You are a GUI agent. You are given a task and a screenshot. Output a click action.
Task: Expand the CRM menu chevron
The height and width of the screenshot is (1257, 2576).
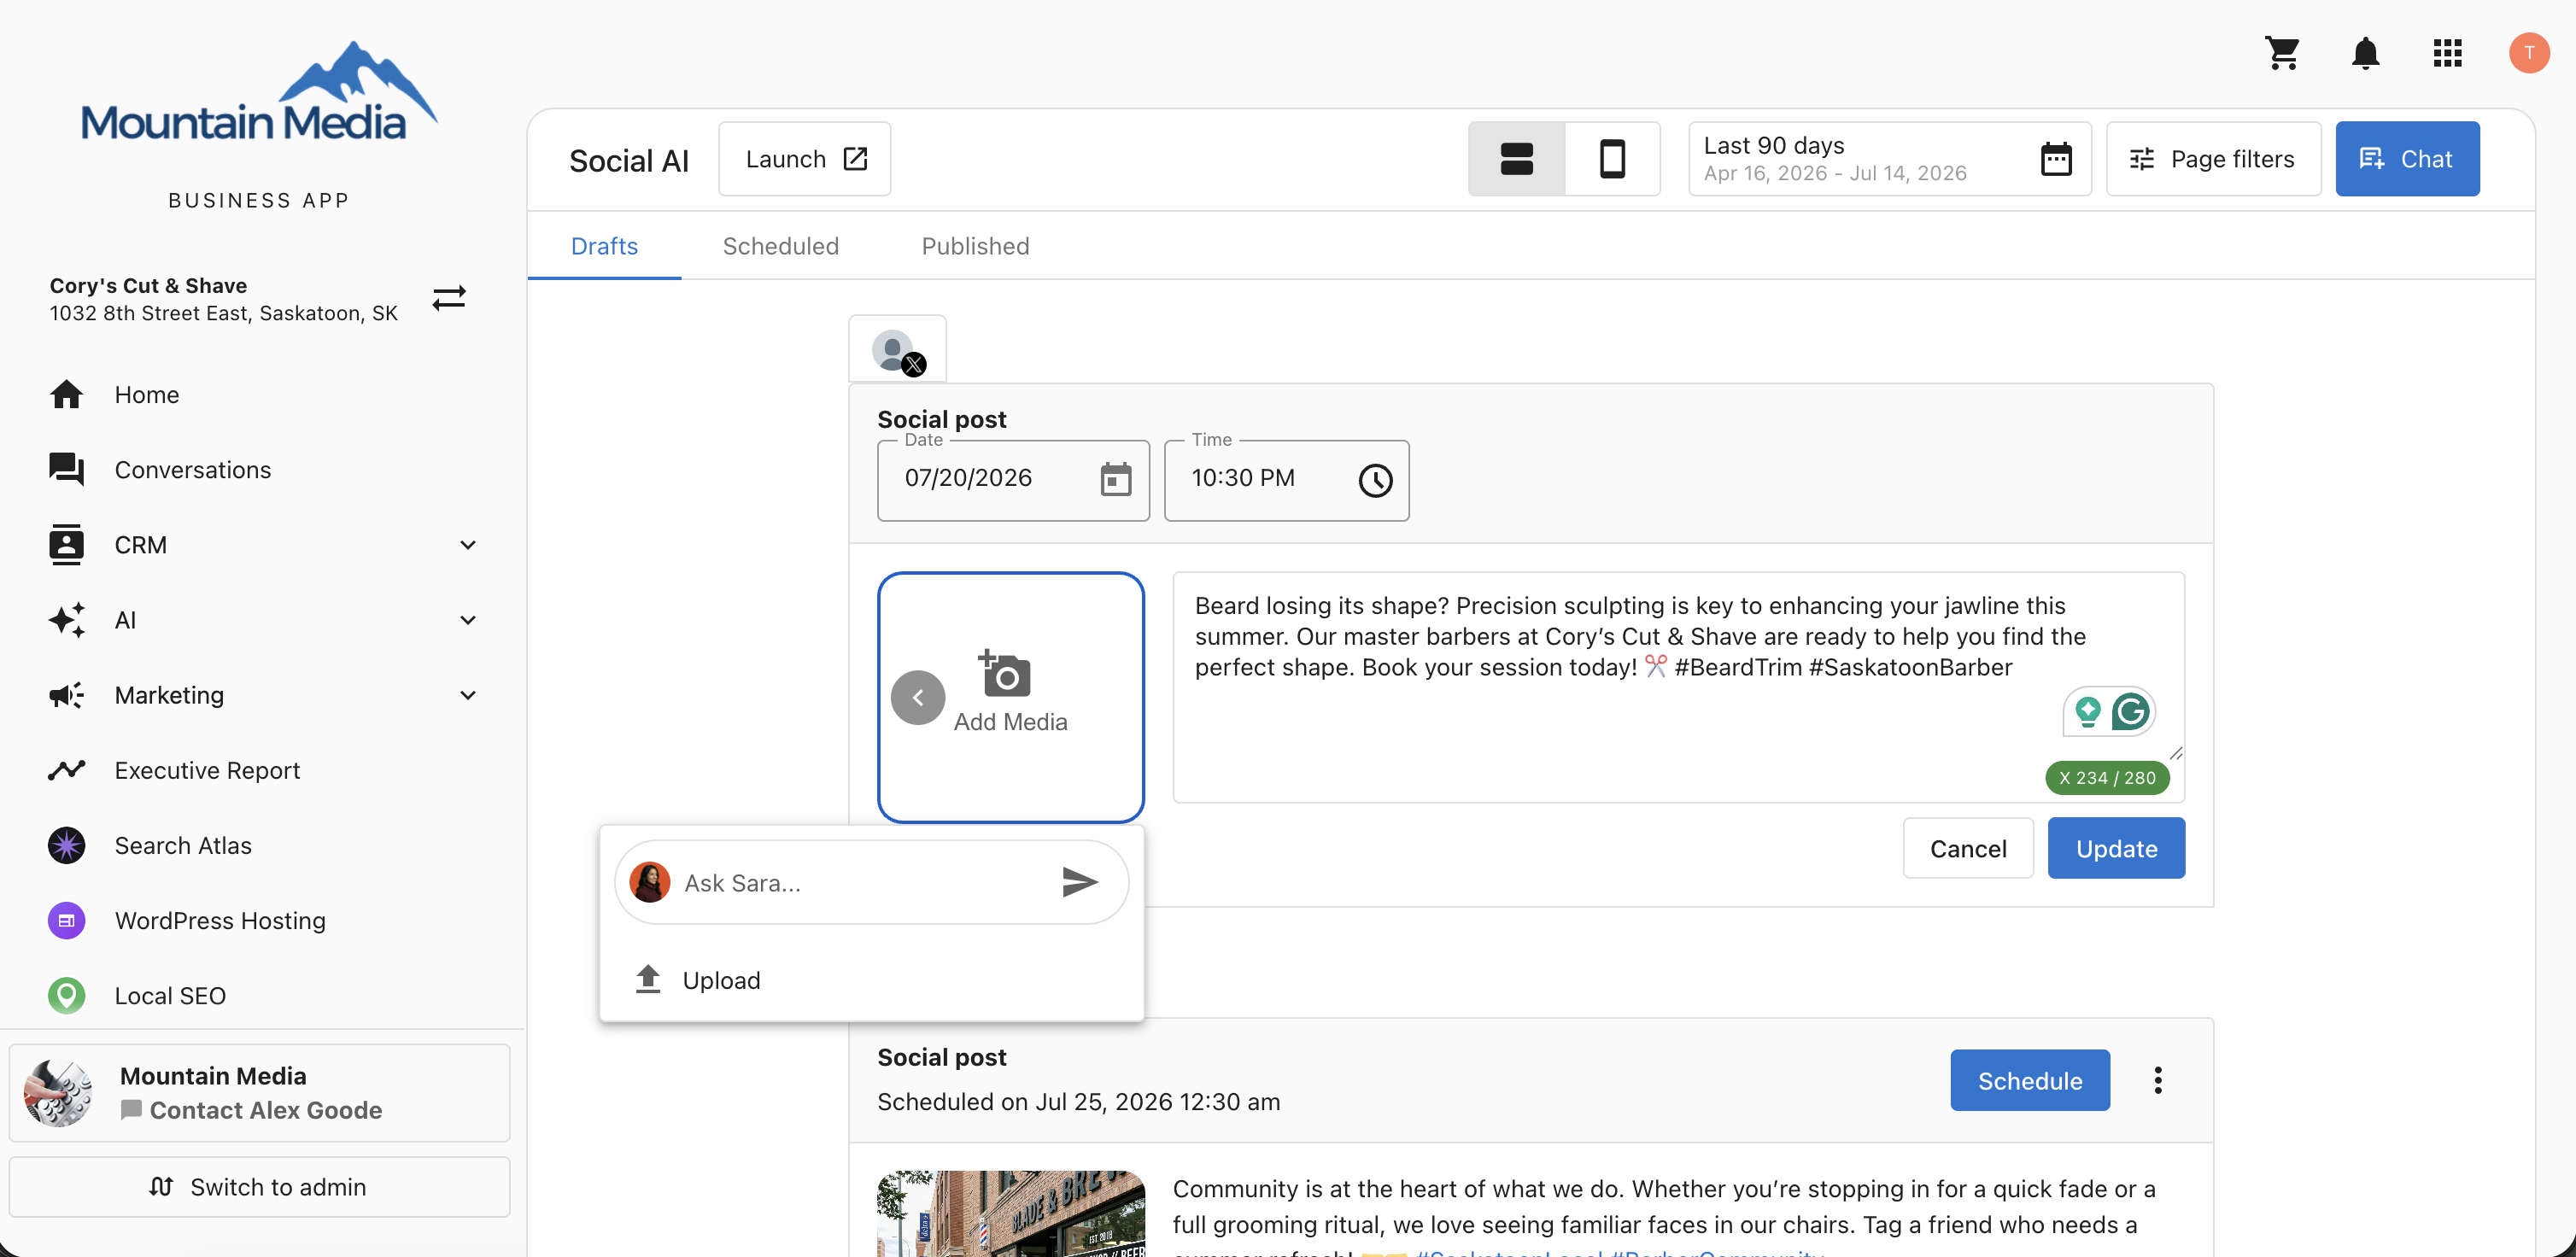pos(467,545)
